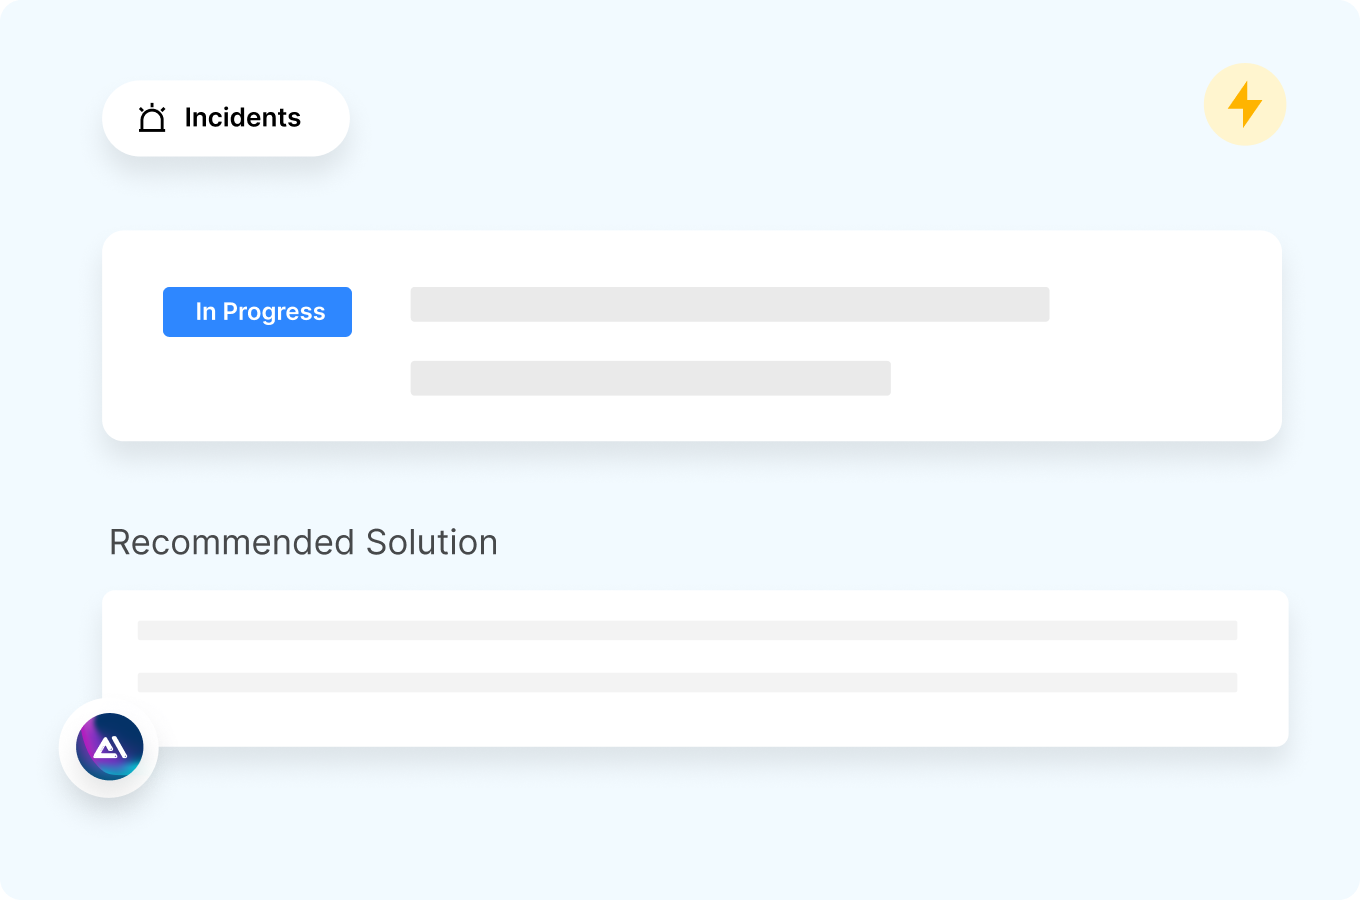Screen dimensions: 1360x900
Task: Open the recommended solution card
Action: coord(700,720)
